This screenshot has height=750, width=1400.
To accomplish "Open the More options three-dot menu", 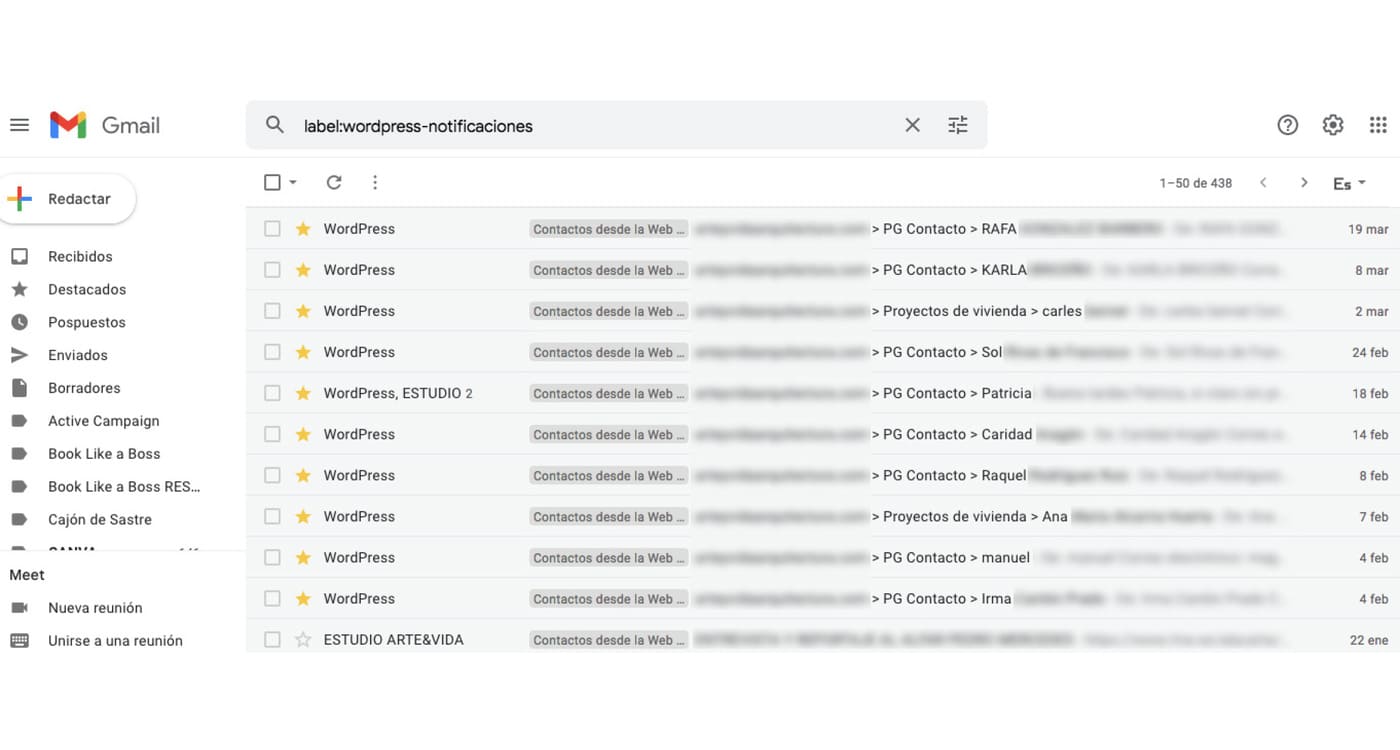I will click(x=375, y=182).
